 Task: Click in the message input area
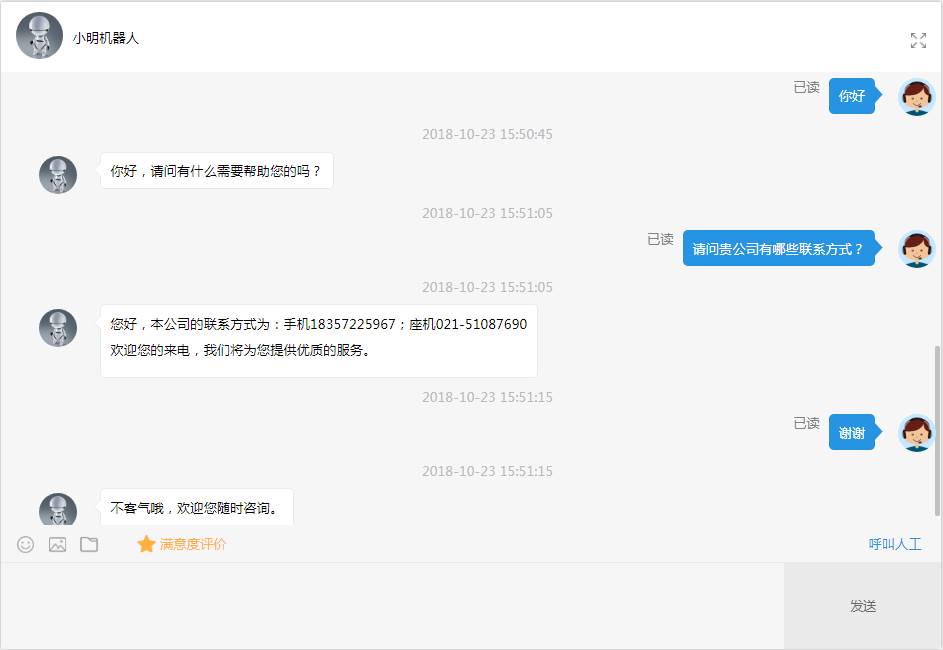(390, 605)
